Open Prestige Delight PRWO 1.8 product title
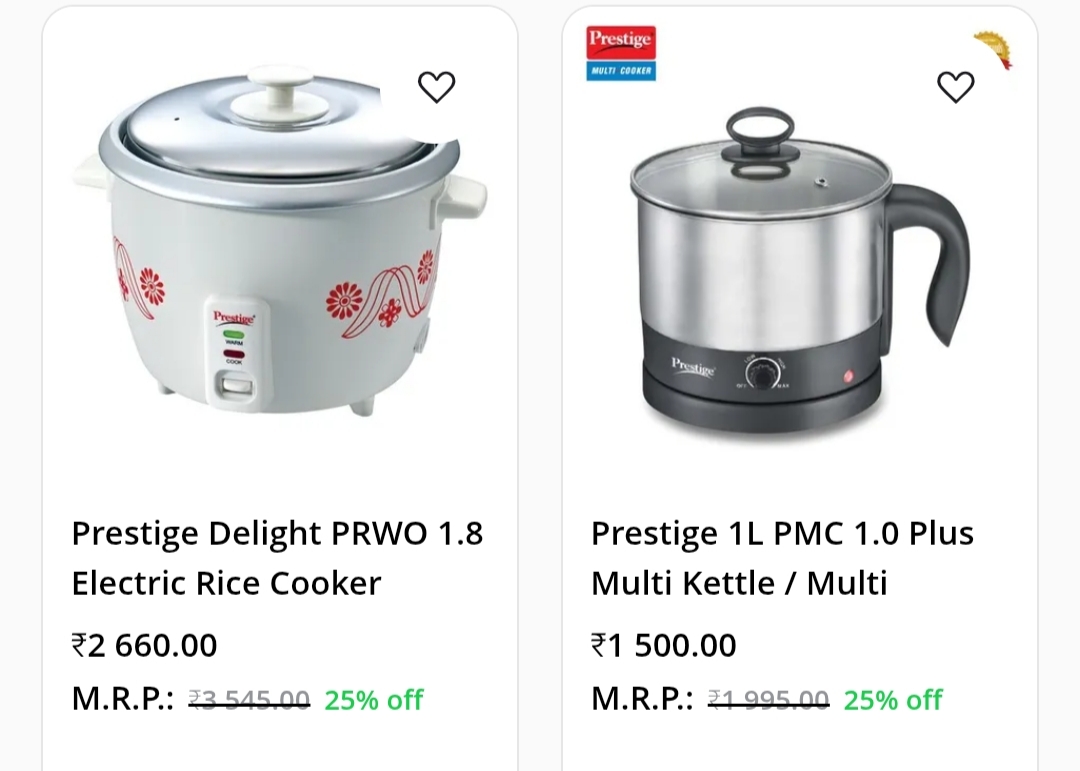This screenshot has height=771, width=1080. (x=277, y=558)
